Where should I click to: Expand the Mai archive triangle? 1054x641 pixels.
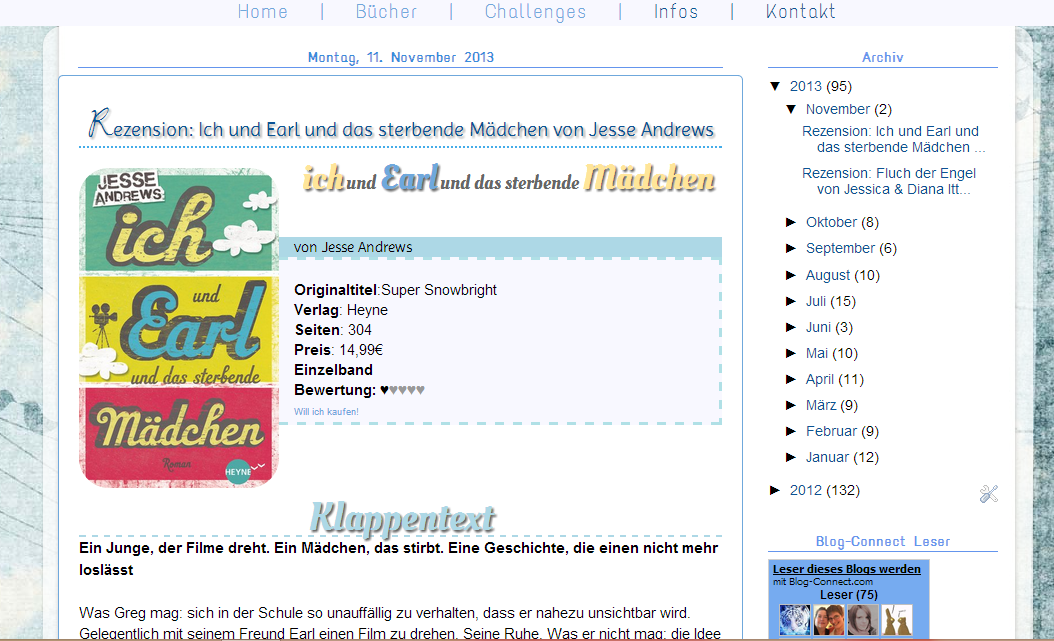click(791, 353)
